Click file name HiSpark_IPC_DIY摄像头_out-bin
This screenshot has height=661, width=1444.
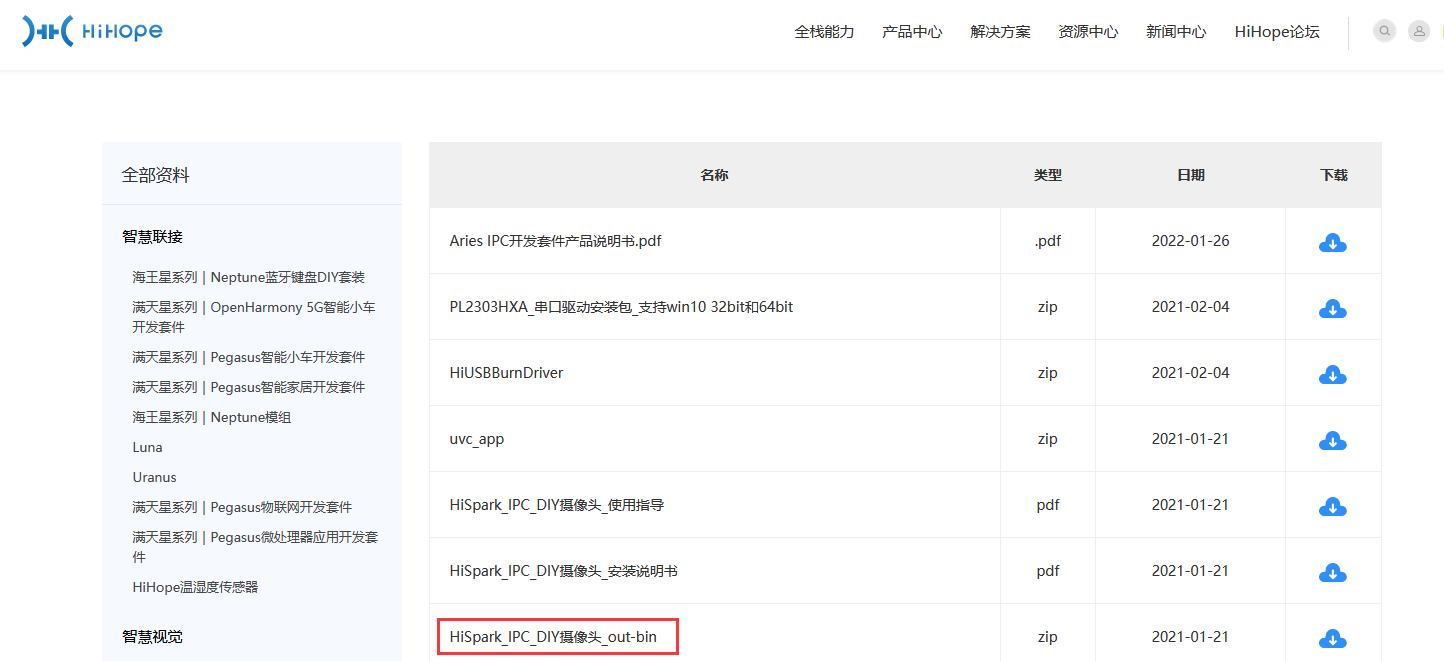point(553,637)
